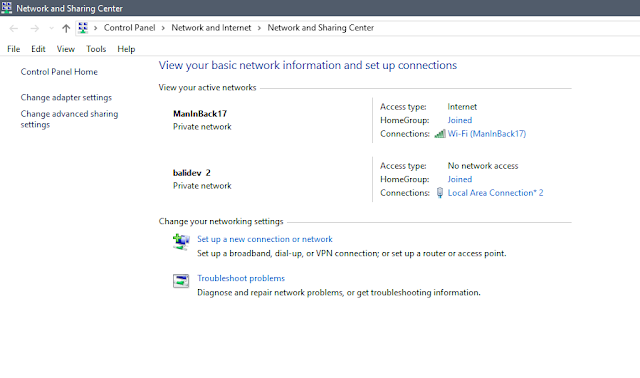Screen dimensions: 640x378
Task: Expand the chevron after Control Panel breadcrumb
Action: [x=163, y=28]
